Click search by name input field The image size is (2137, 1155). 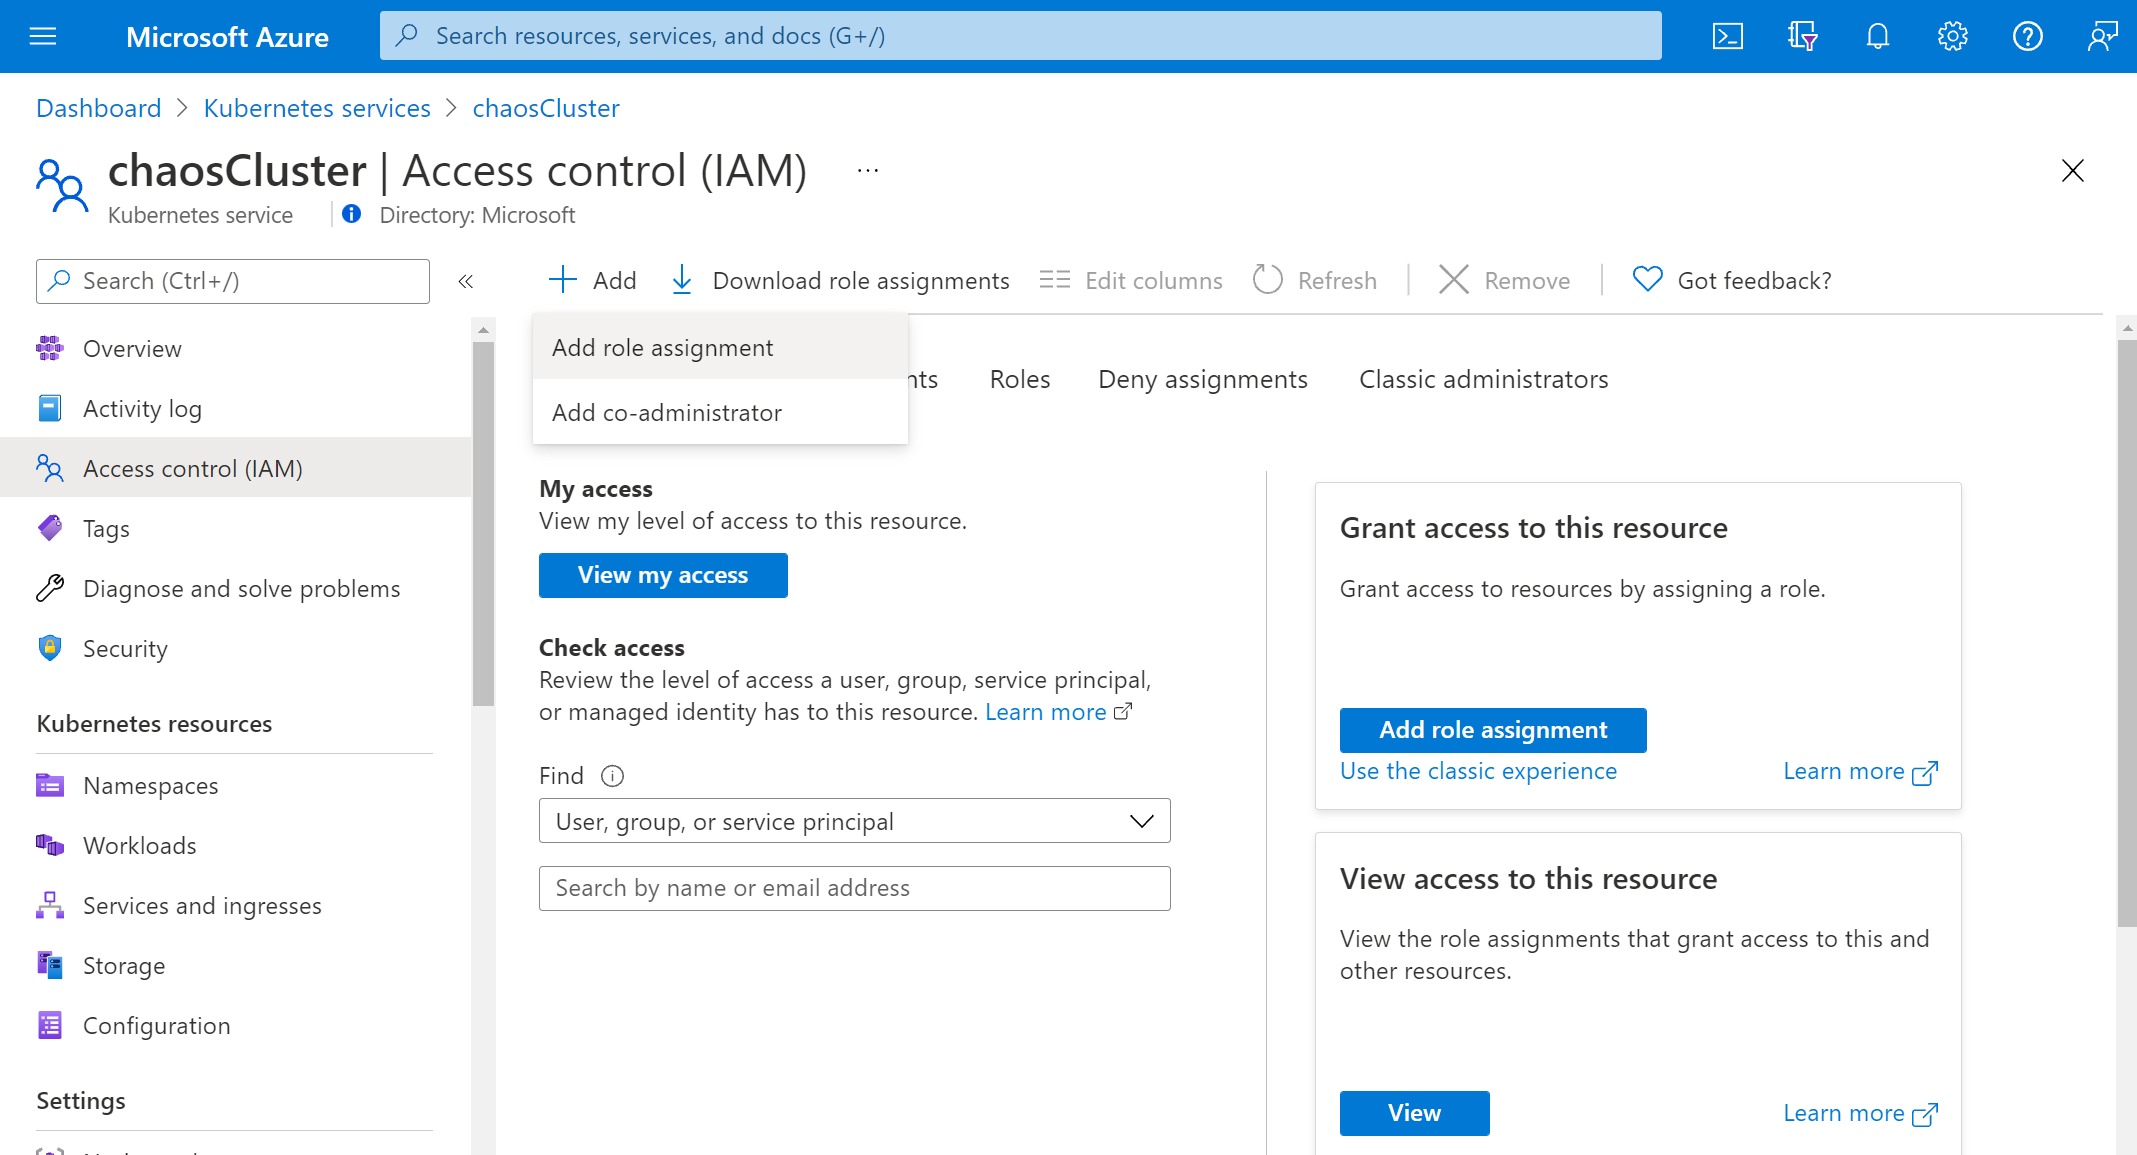tap(855, 888)
